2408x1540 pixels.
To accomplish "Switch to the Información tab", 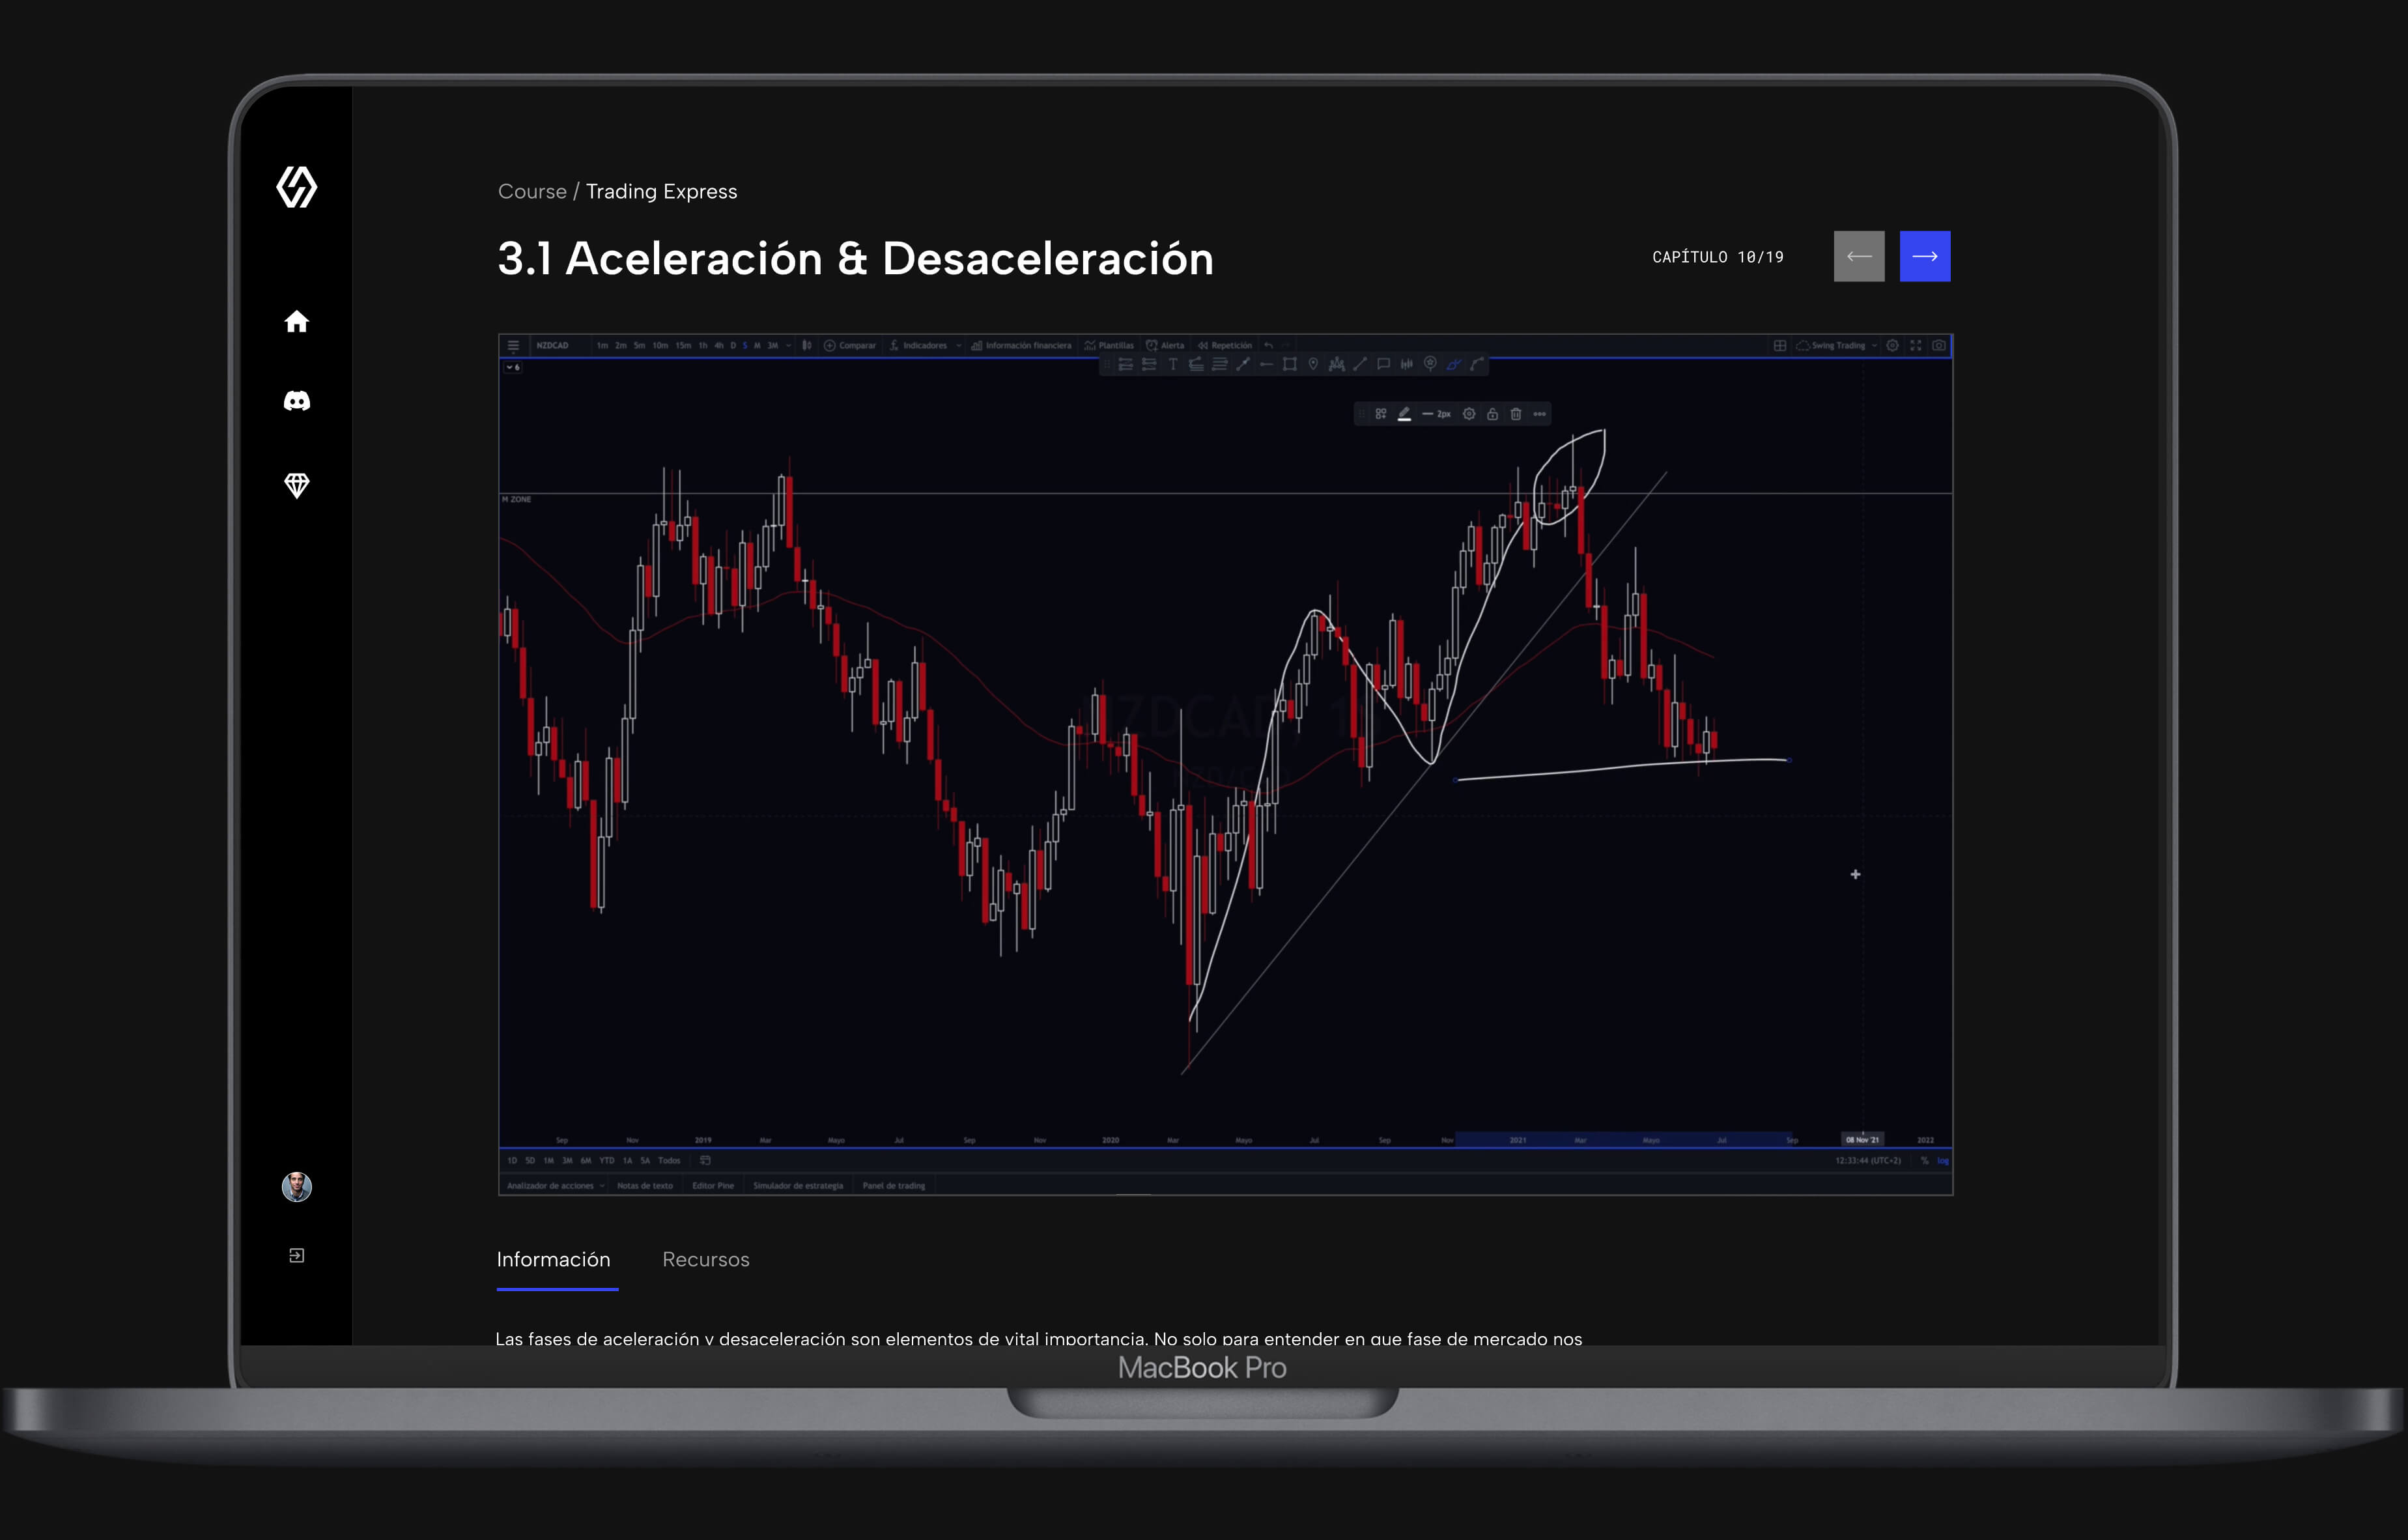I will 553,1259.
